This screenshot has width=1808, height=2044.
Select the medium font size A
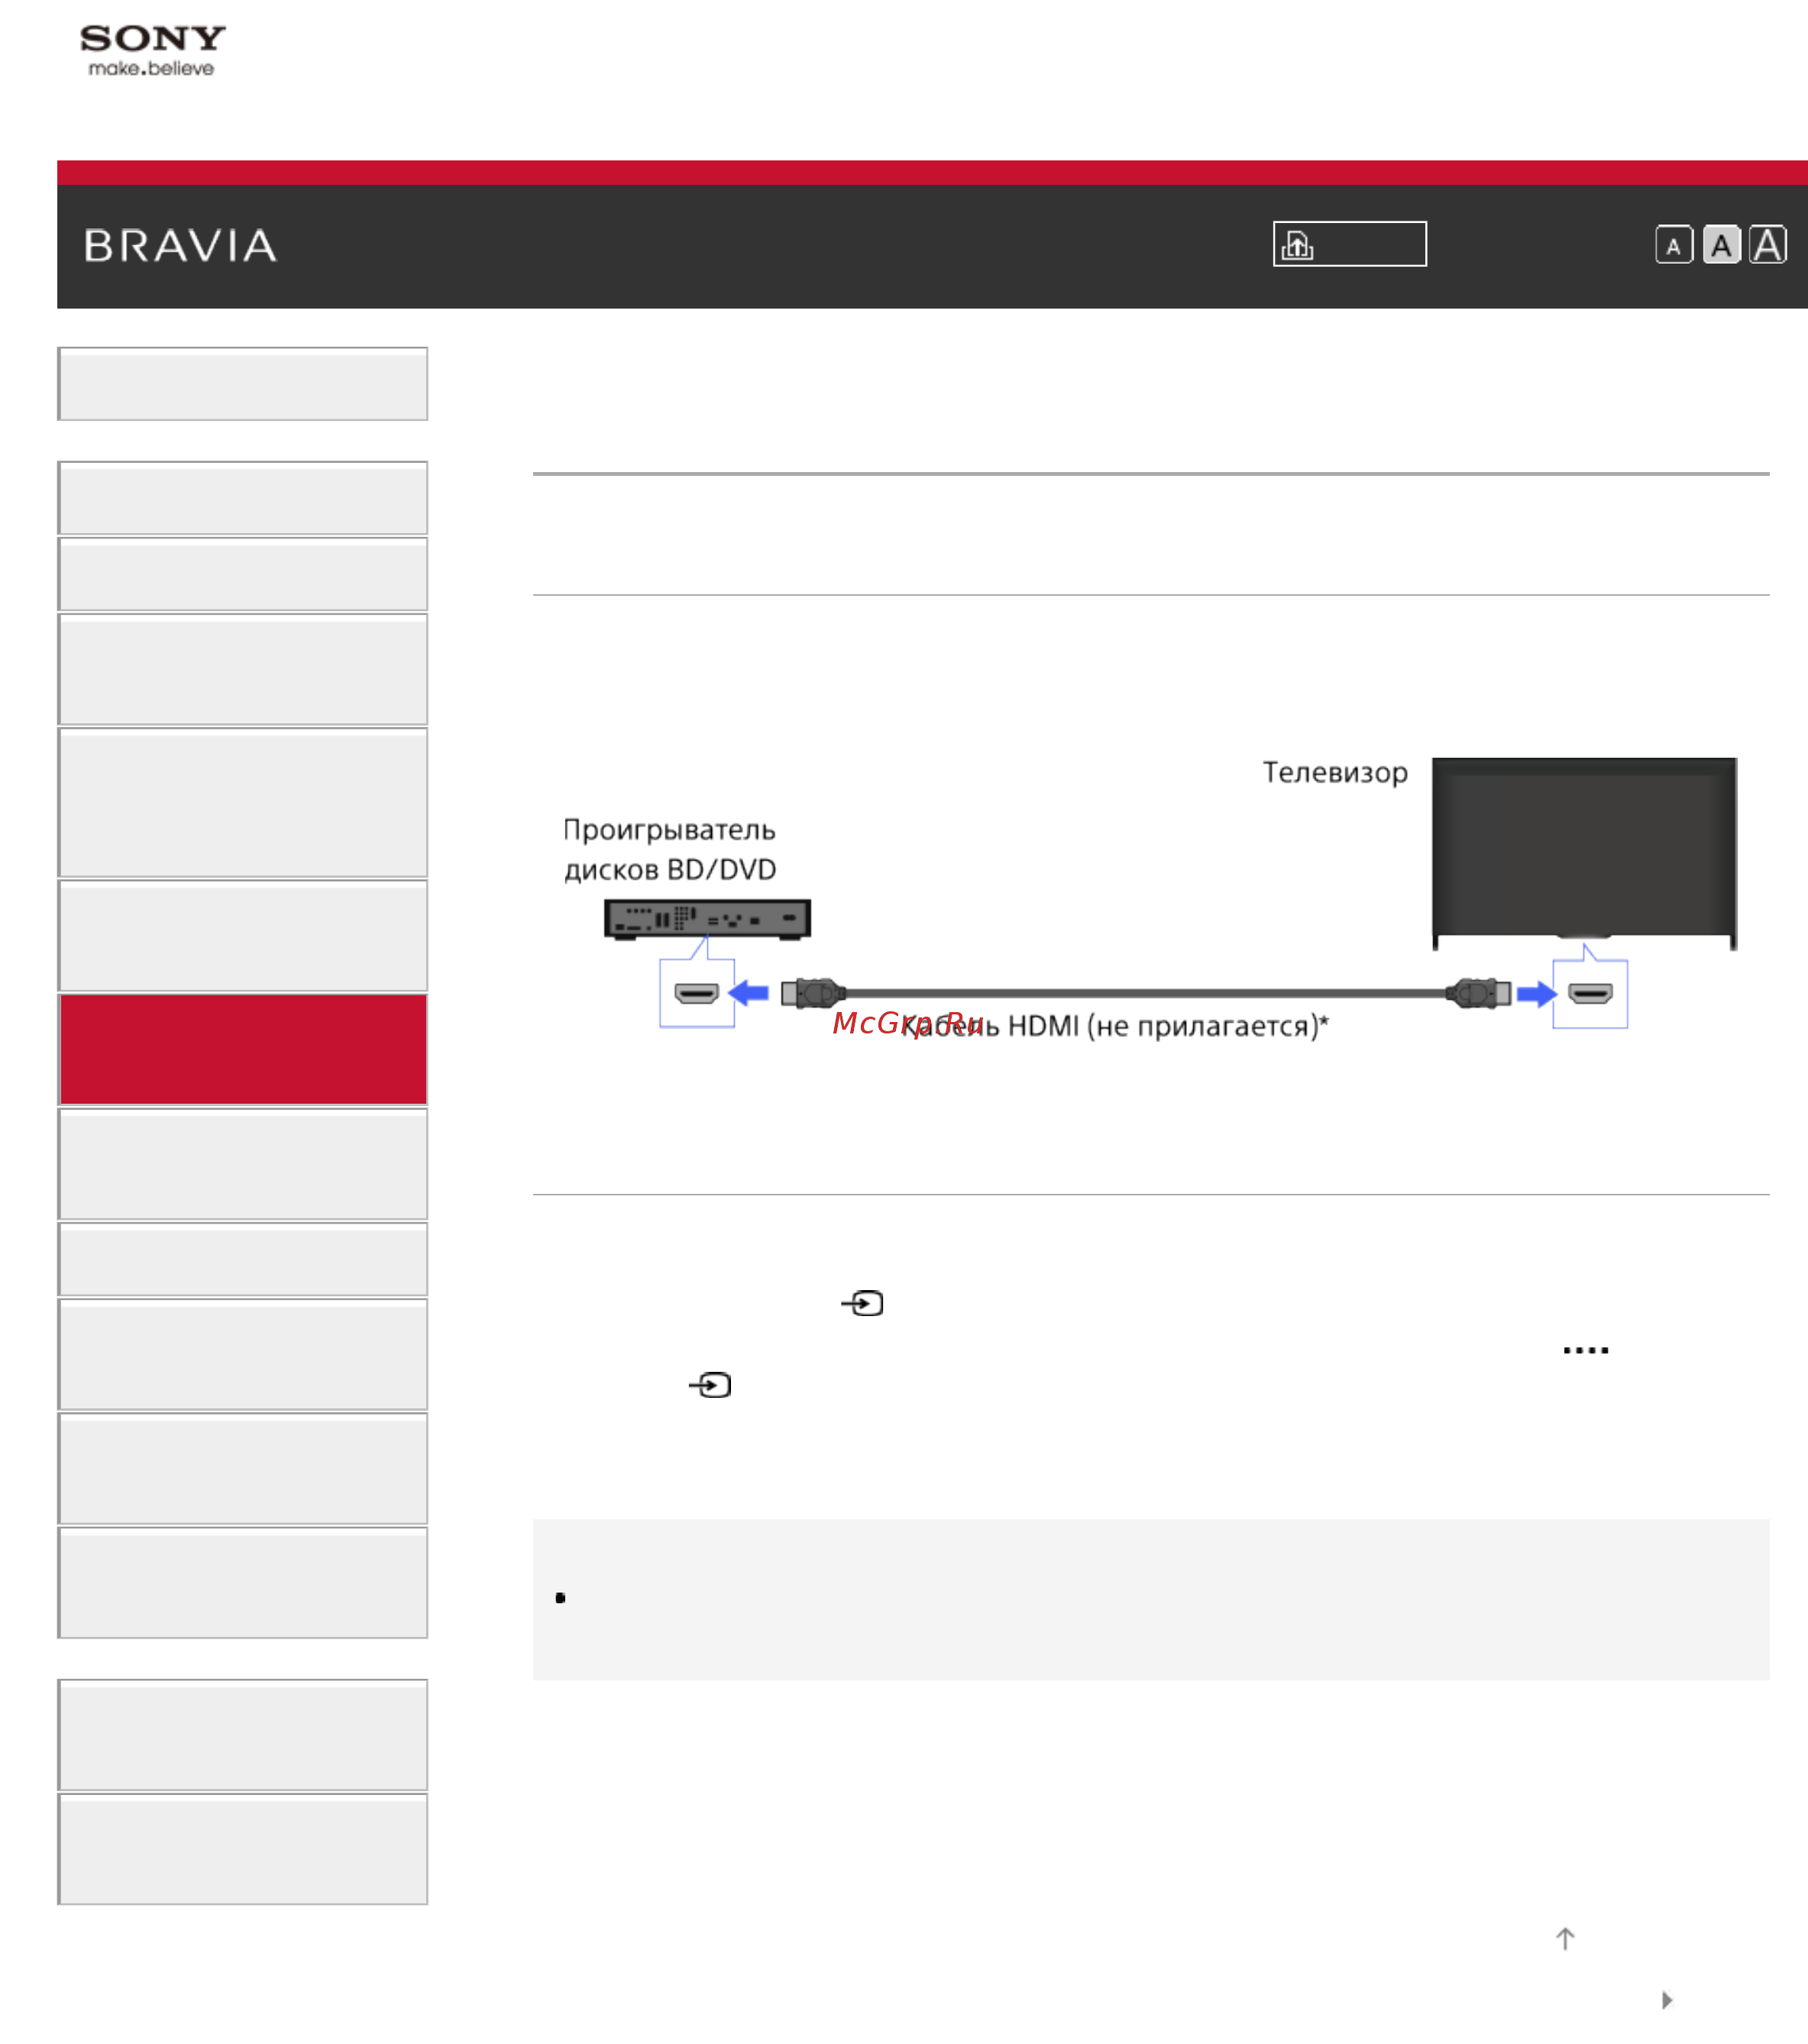click(x=1721, y=246)
